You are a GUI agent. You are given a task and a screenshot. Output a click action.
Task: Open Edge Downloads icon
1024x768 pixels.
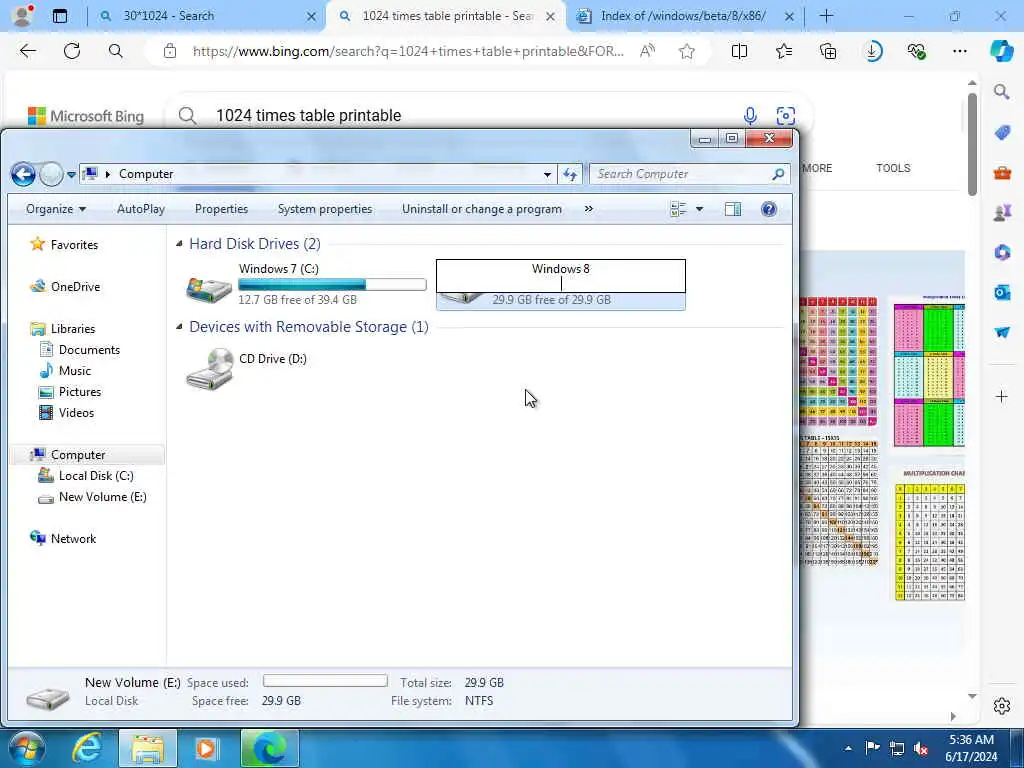[872, 51]
